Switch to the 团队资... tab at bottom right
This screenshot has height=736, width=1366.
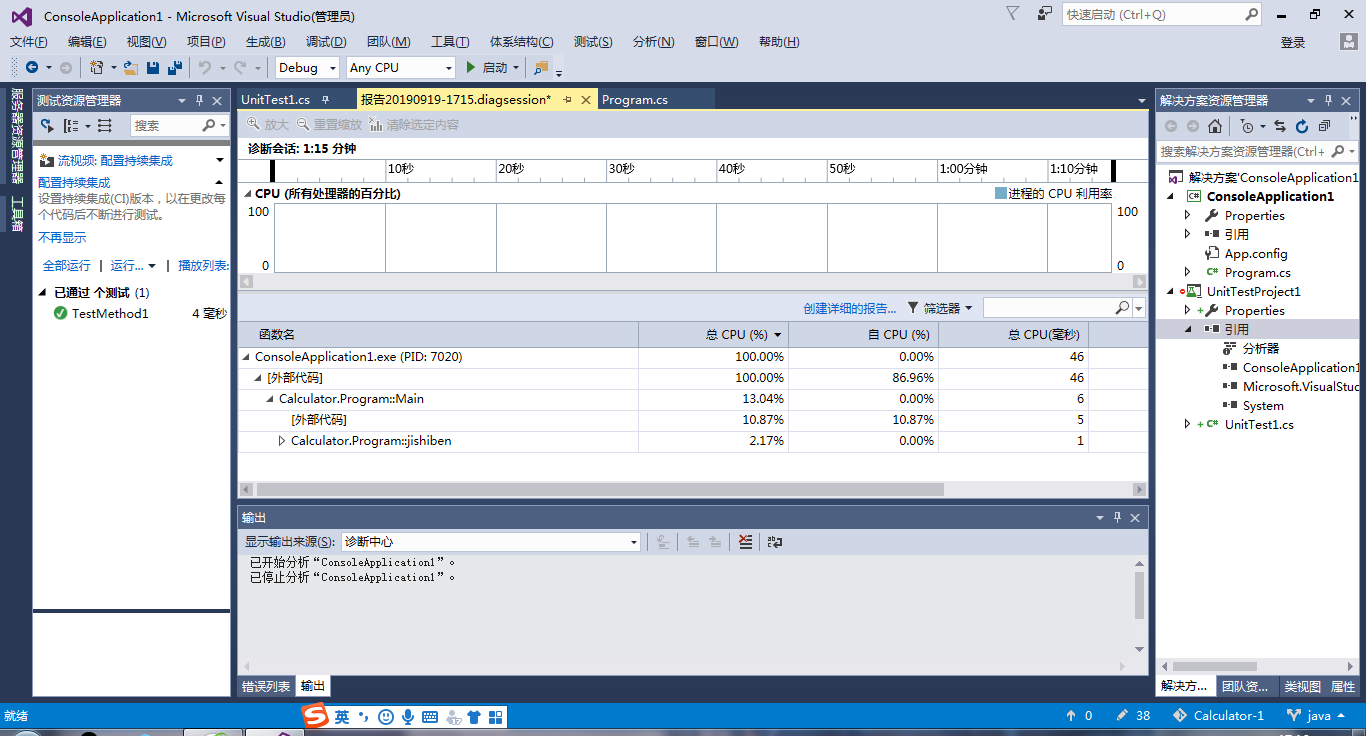(x=1245, y=686)
